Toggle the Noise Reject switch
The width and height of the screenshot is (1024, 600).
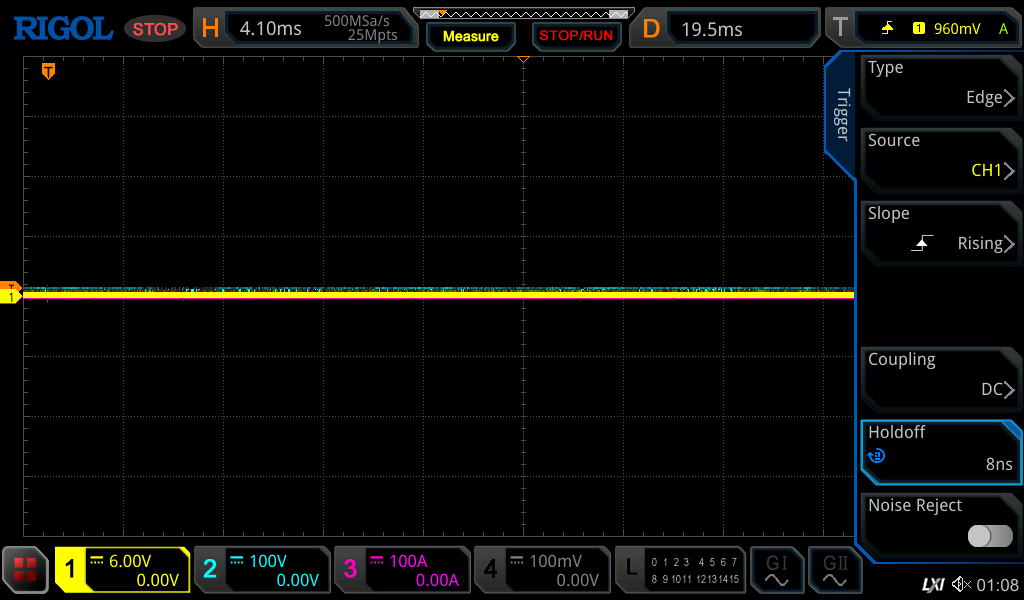click(989, 536)
